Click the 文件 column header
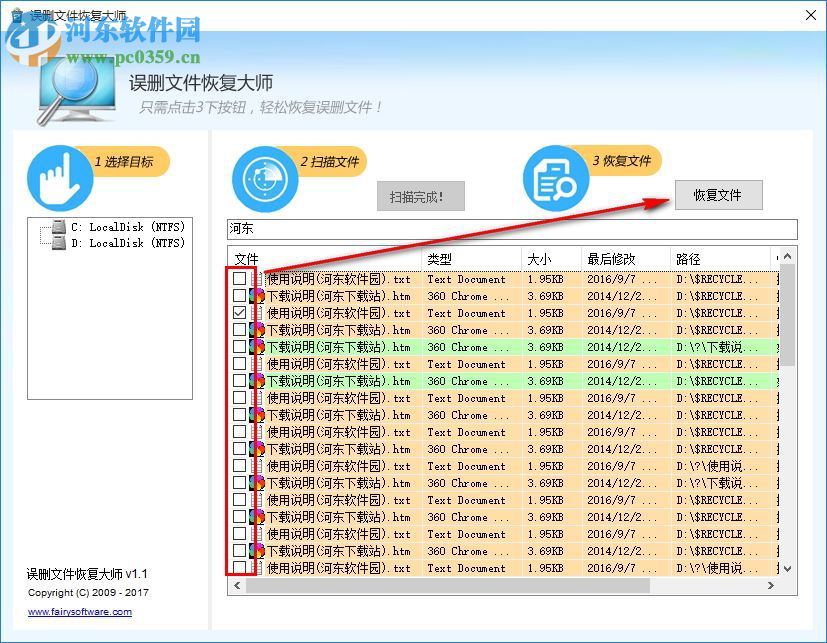Screen dimensions: 827x643 tap(246, 259)
